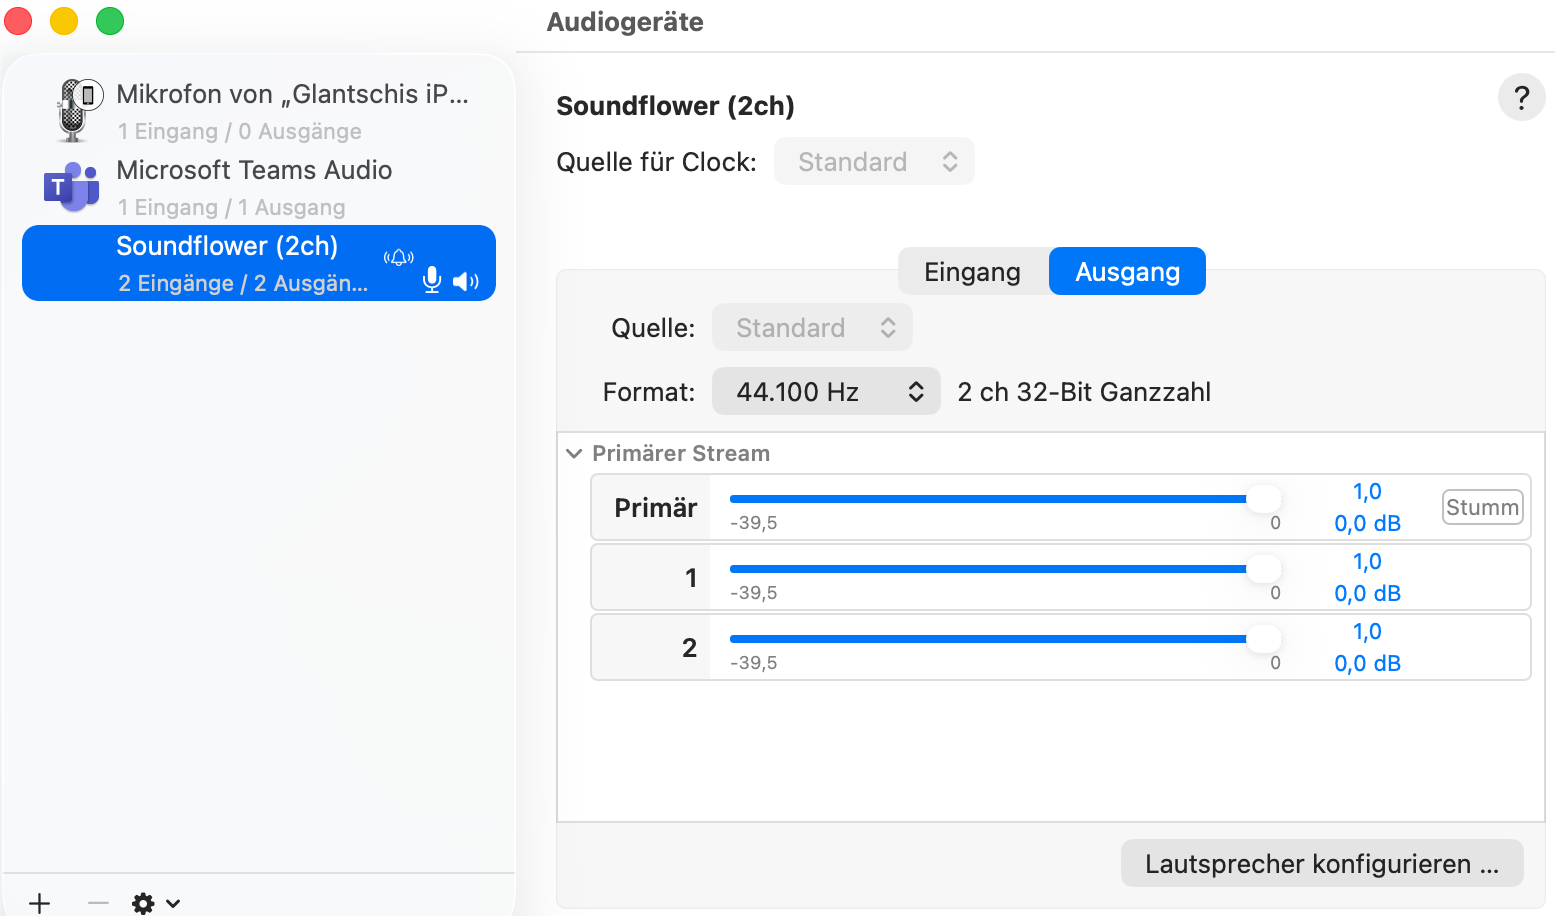The height and width of the screenshot is (916, 1555).
Task: Click the iPhone microphone device icon
Action: coord(75,110)
